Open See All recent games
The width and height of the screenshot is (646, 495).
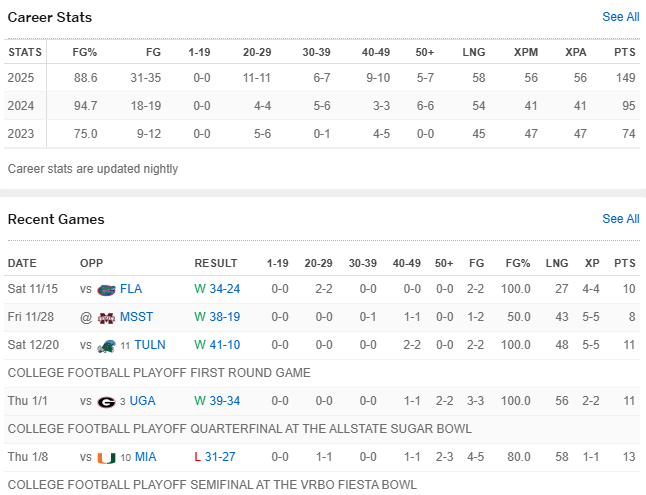click(x=620, y=219)
